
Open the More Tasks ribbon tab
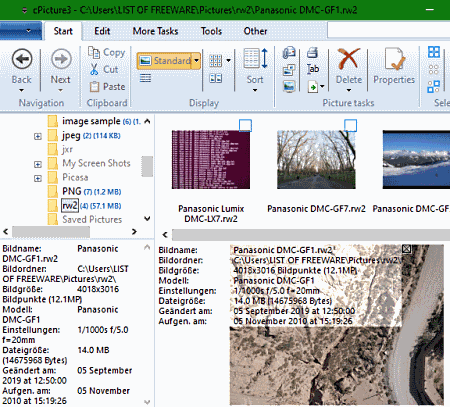pyautogui.click(x=155, y=31)
